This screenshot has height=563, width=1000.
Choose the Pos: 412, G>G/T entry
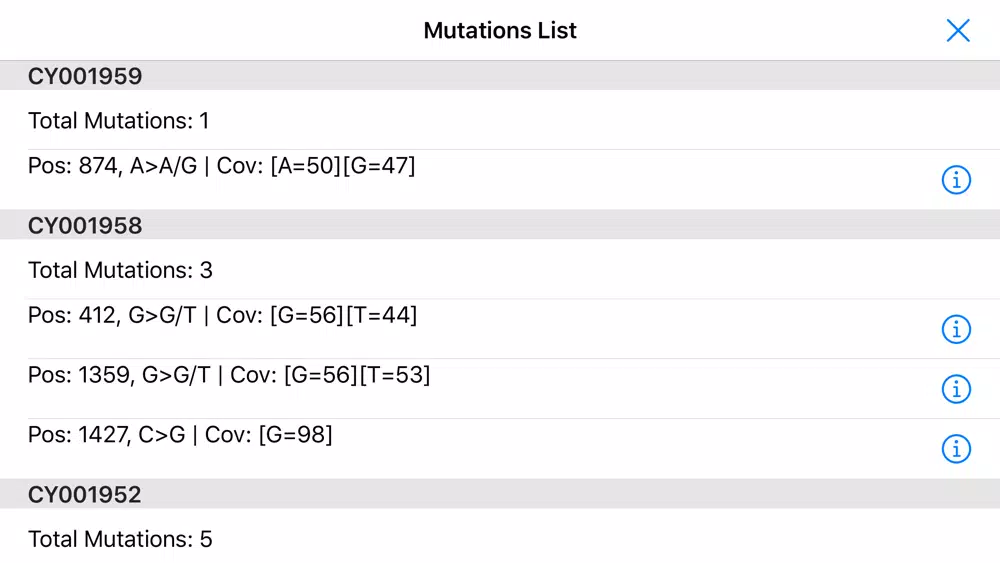(500, 329)
